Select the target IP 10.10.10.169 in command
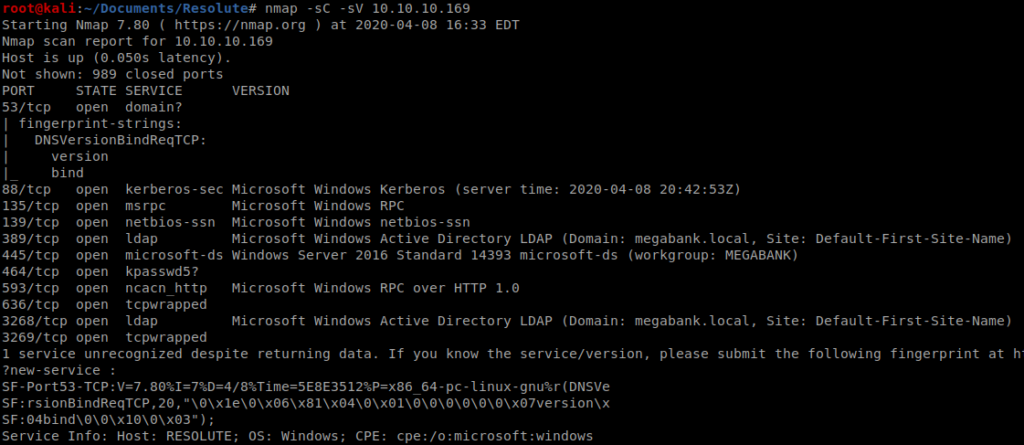Viewport: 1024px width, 445px height. 417,8
